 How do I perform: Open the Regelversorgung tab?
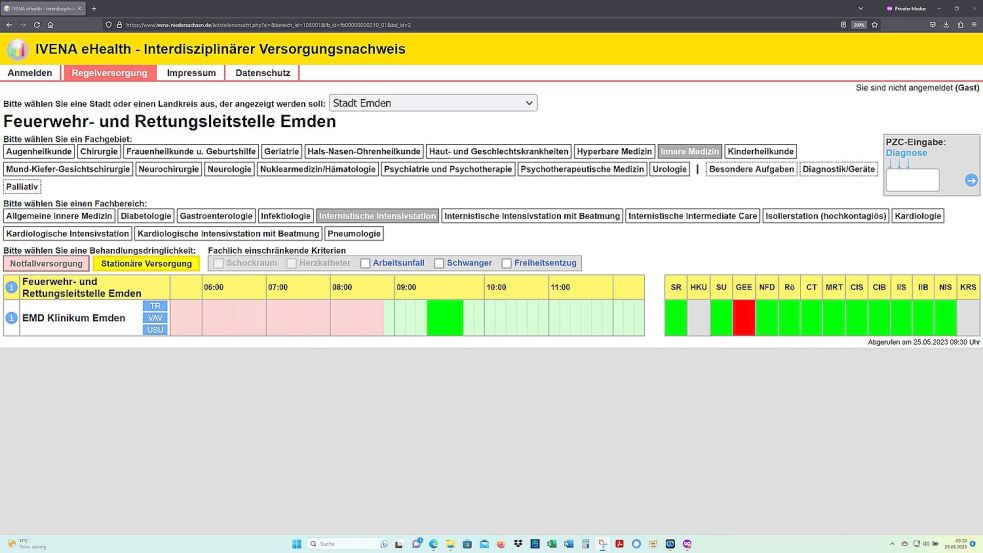(x=109, y=73)
